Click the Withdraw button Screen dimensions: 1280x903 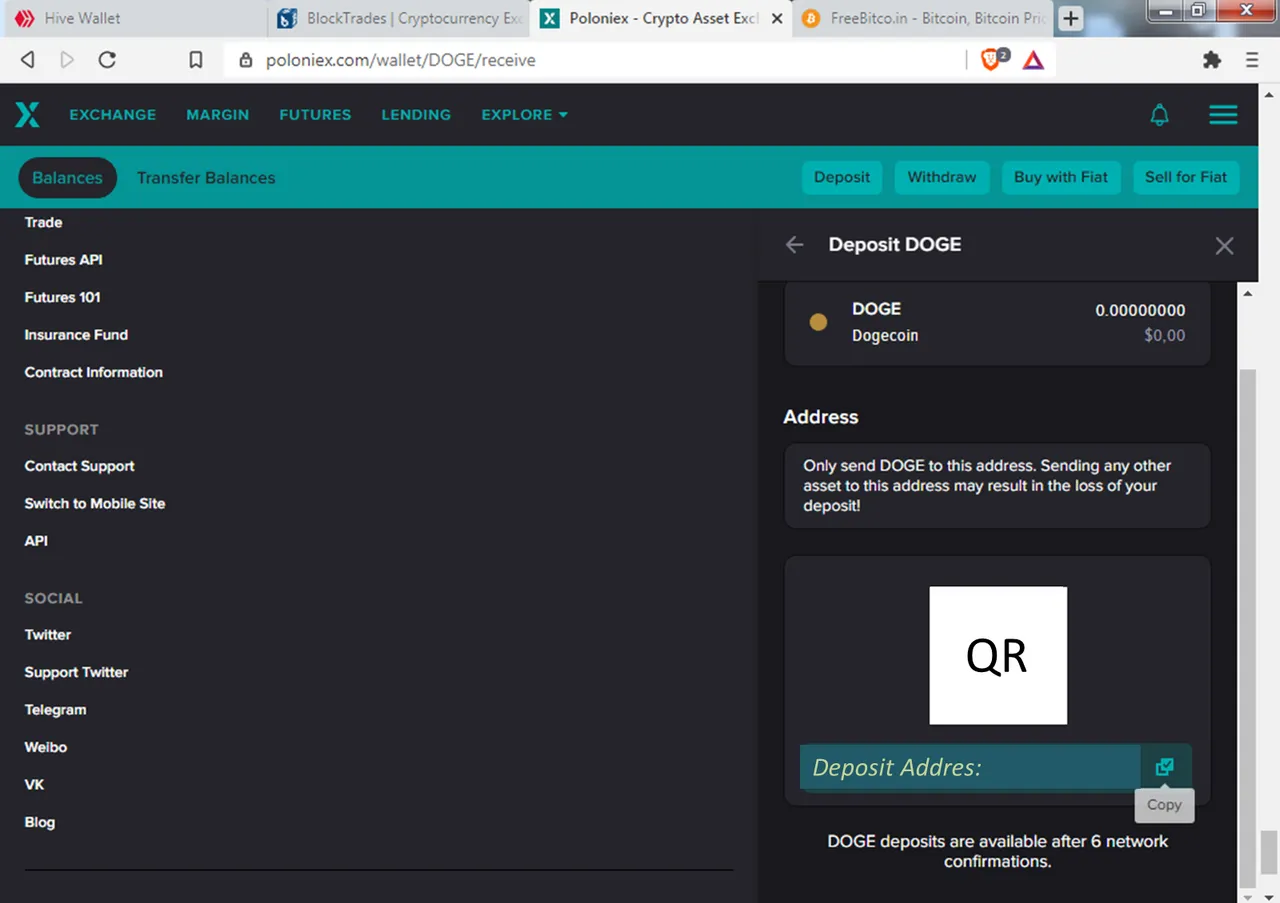[x=942, y=177]
